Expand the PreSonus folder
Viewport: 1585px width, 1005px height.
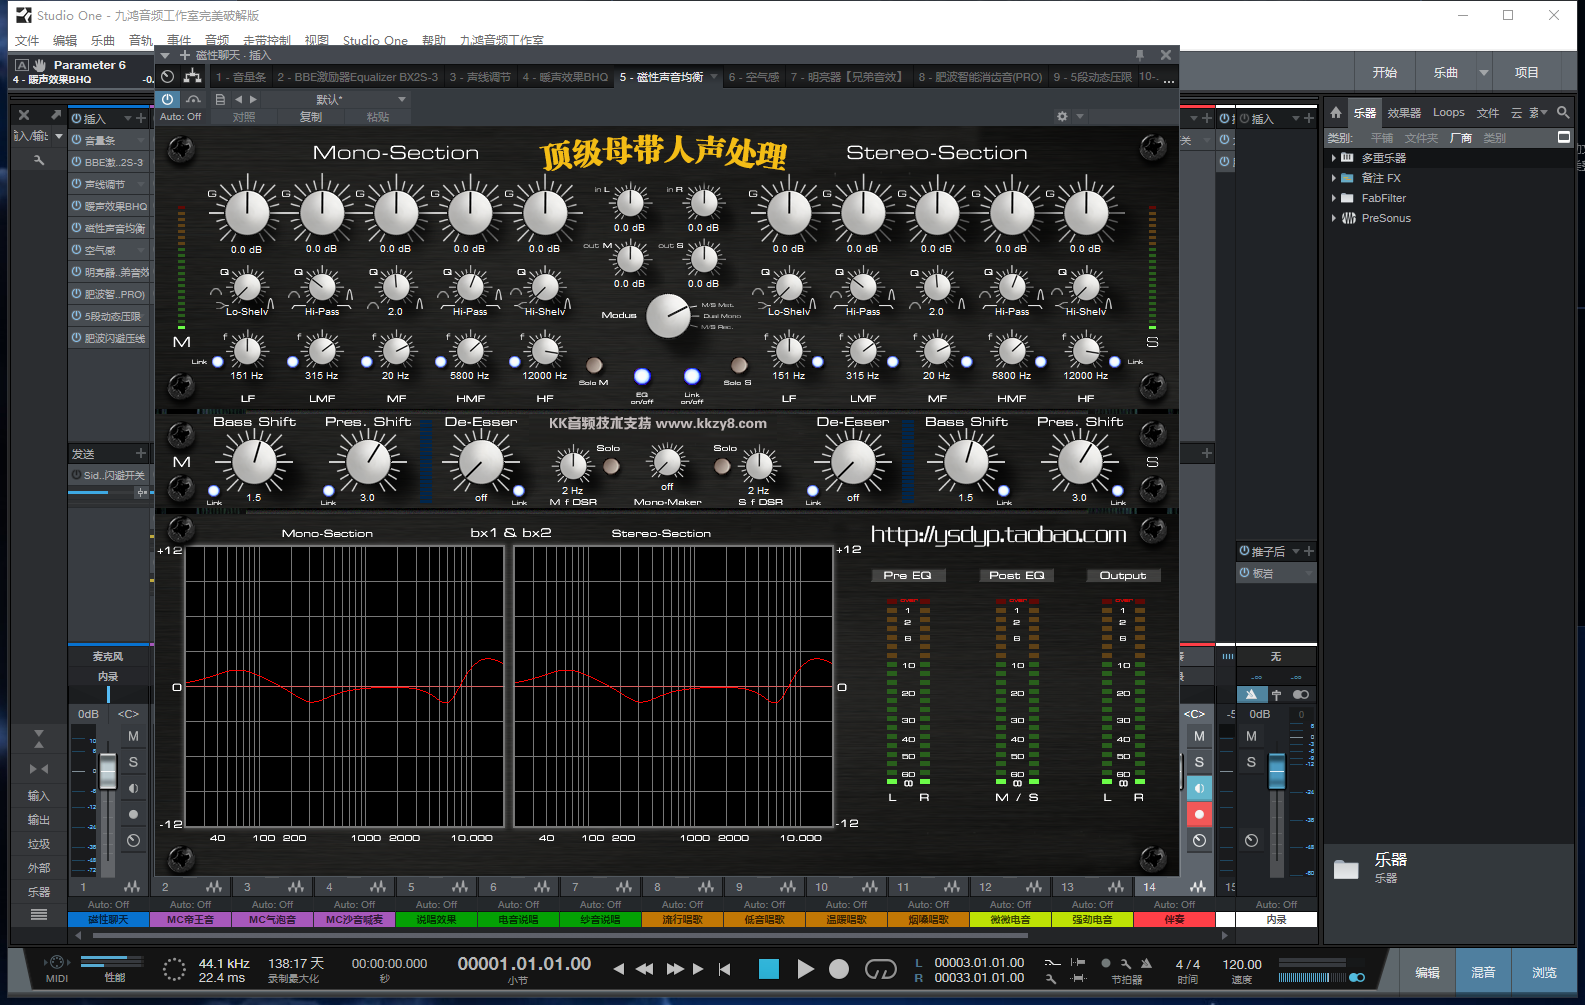pyautogui.click(x=1334, y=218)
